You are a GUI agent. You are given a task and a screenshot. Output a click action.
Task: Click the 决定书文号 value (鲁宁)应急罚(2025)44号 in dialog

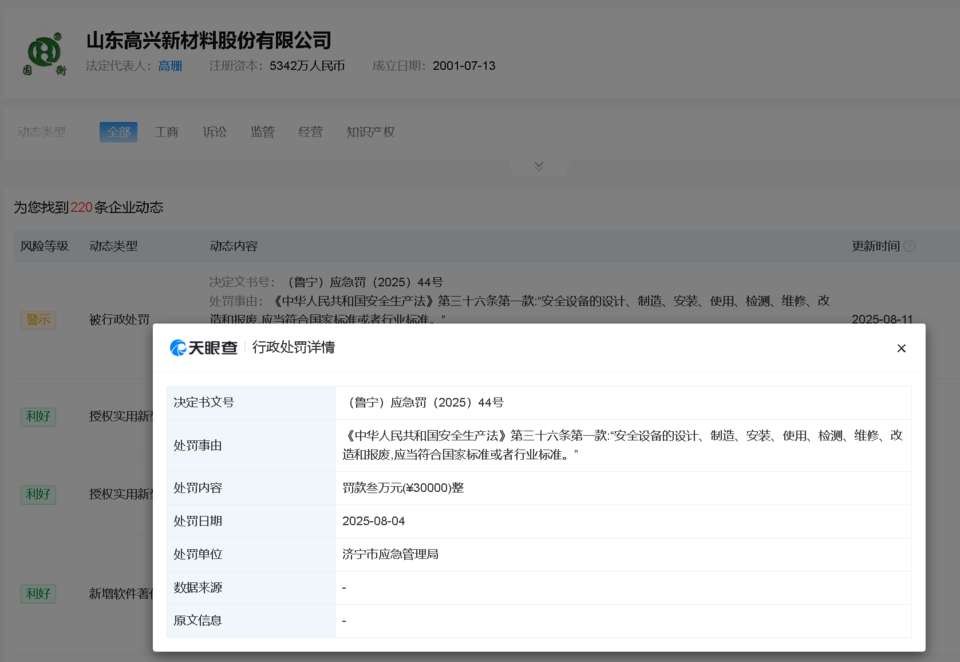click(x=423, y=402)
